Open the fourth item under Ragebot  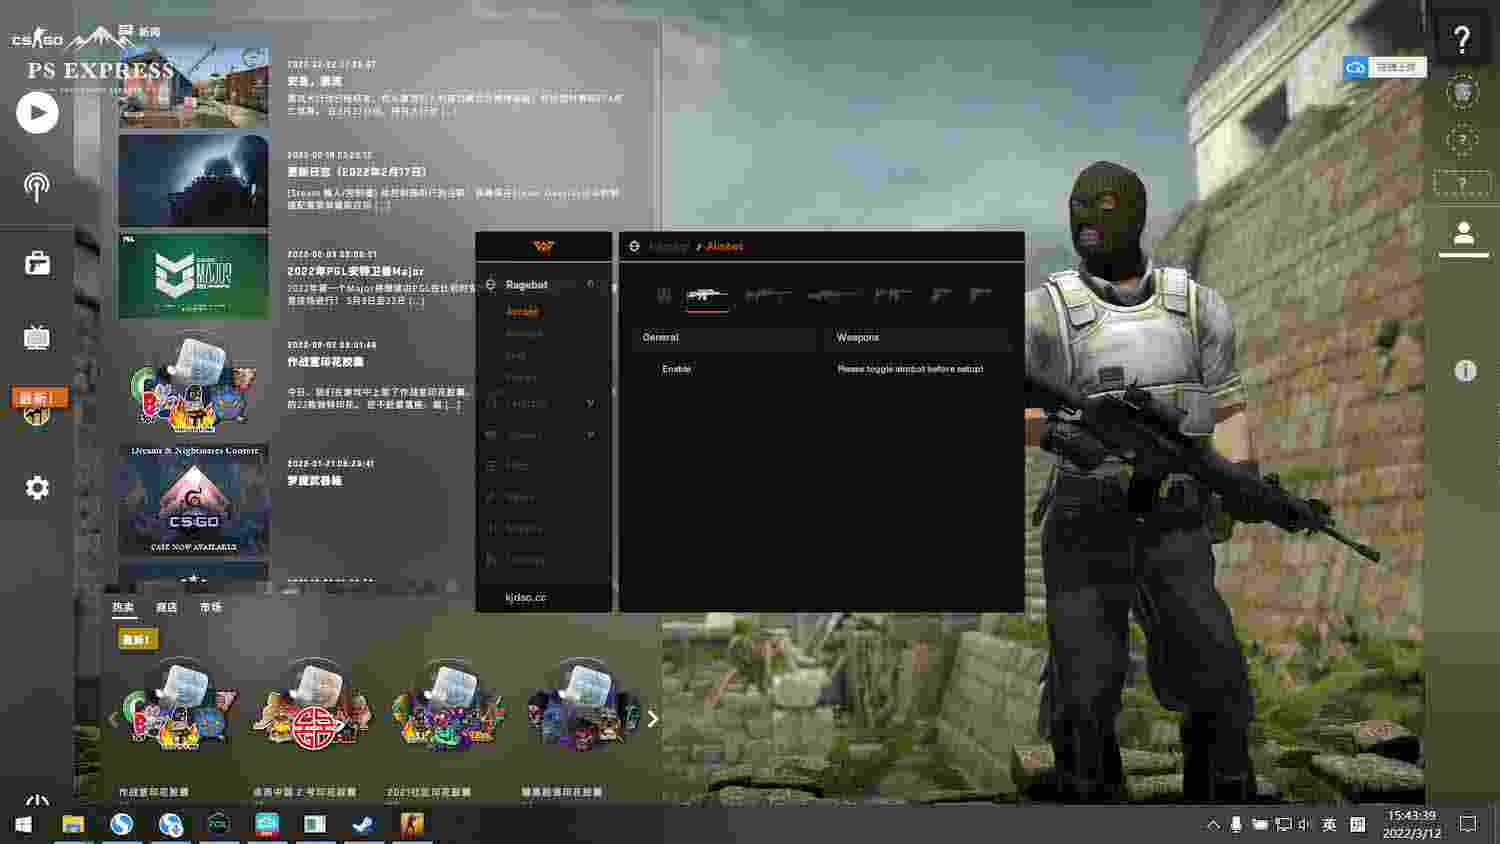[x=521, y=378]
